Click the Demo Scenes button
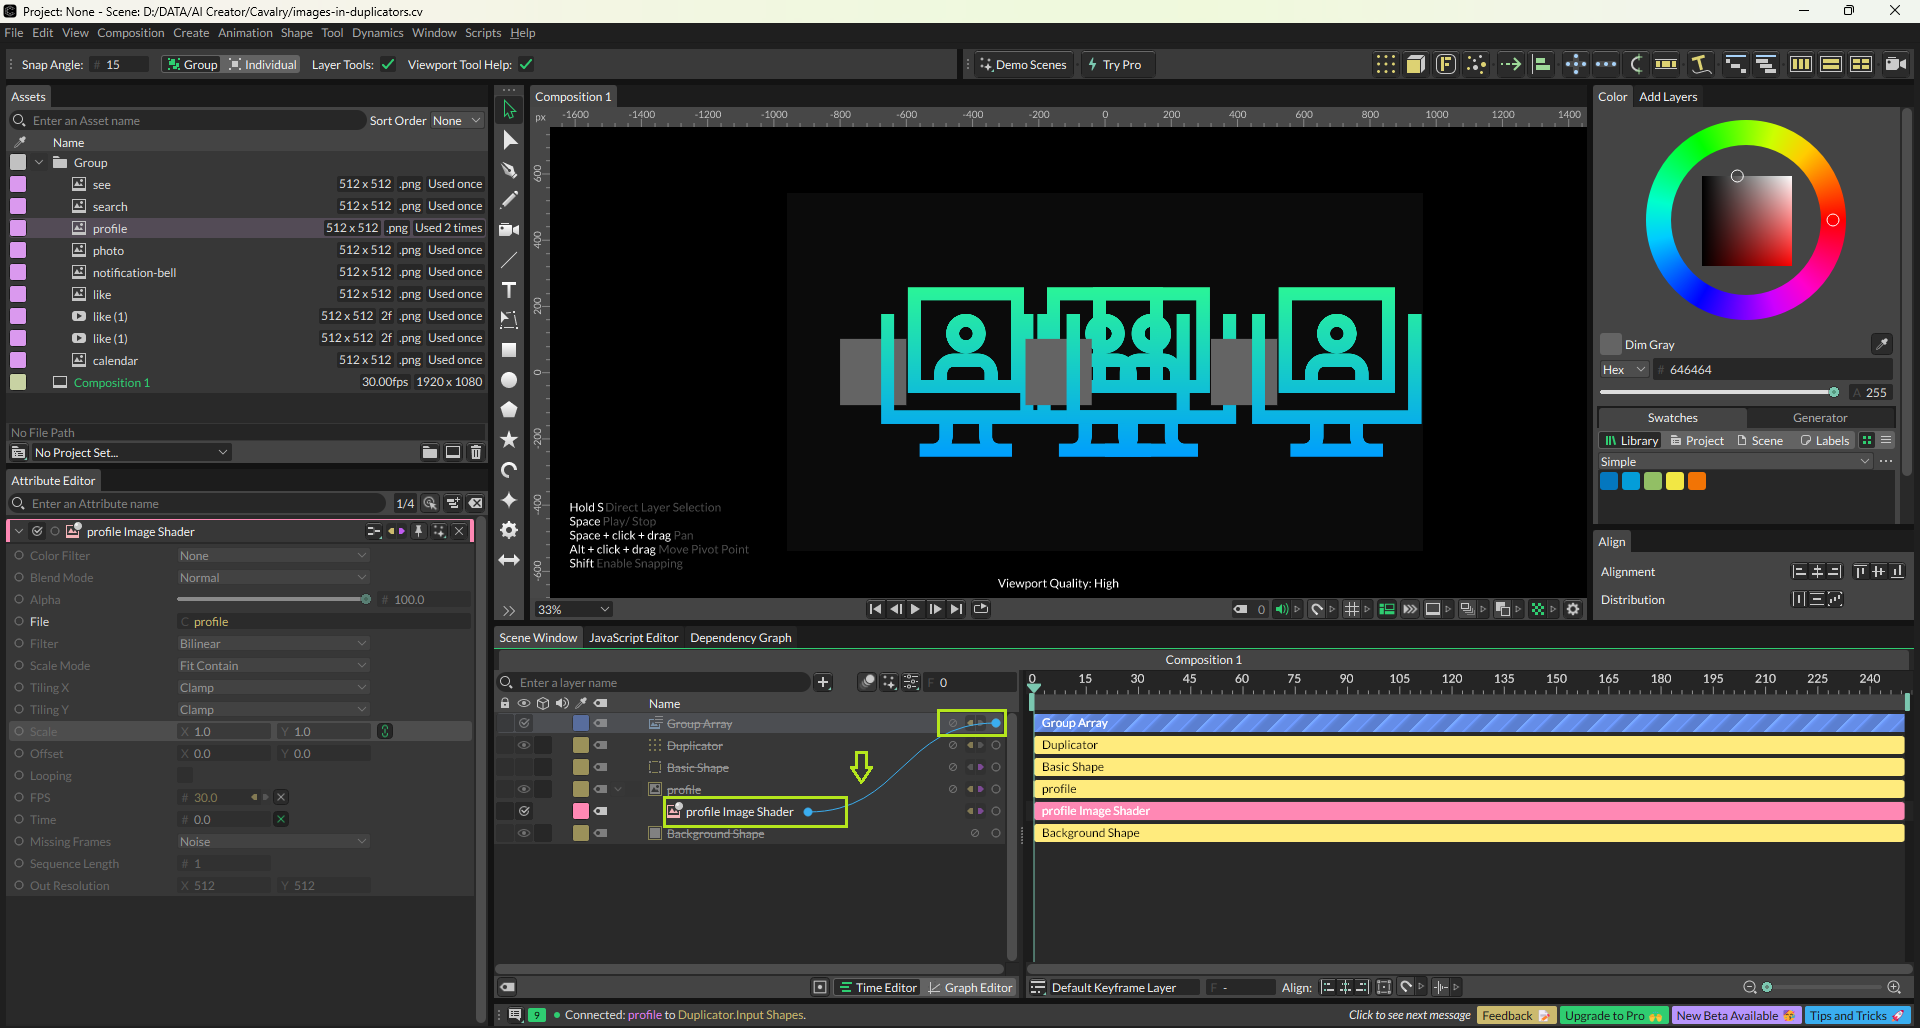 (1022, 65)
